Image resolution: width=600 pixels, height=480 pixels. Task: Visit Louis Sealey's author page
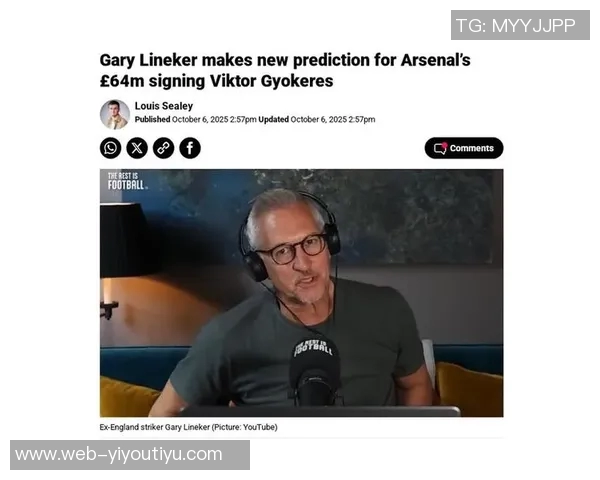(x=164, y=106)
